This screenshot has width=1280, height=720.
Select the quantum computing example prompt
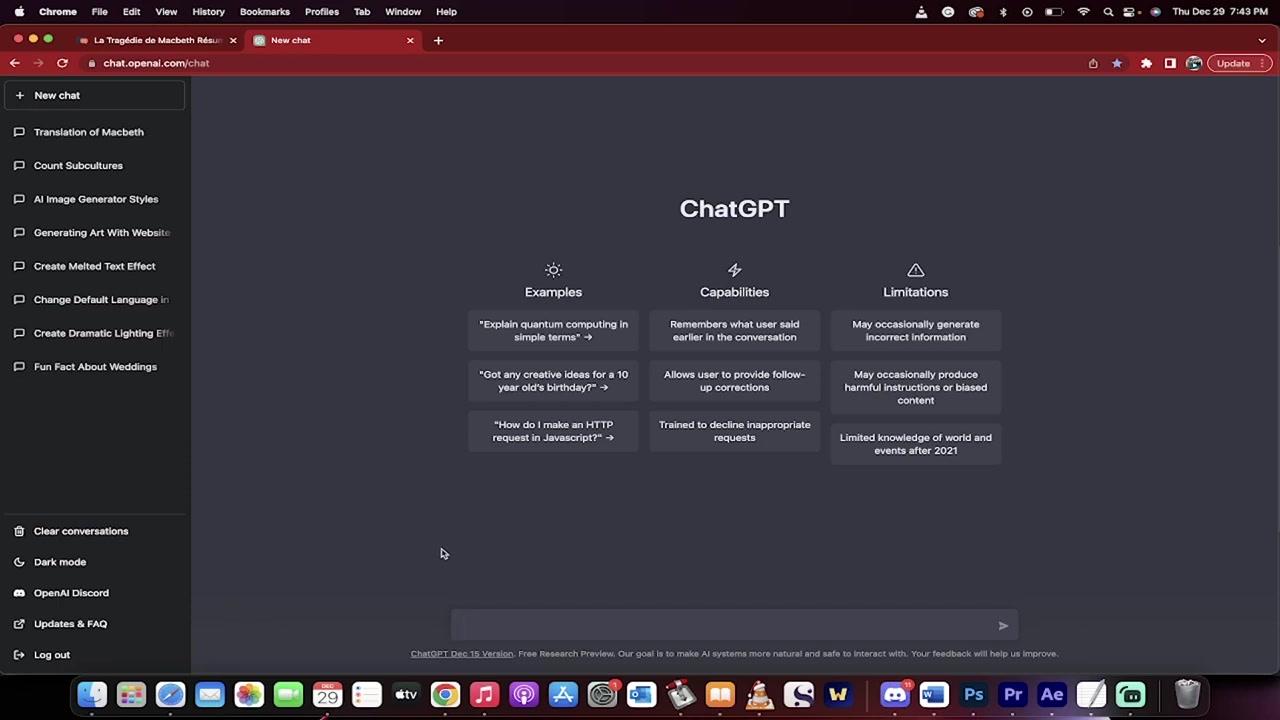553,331
